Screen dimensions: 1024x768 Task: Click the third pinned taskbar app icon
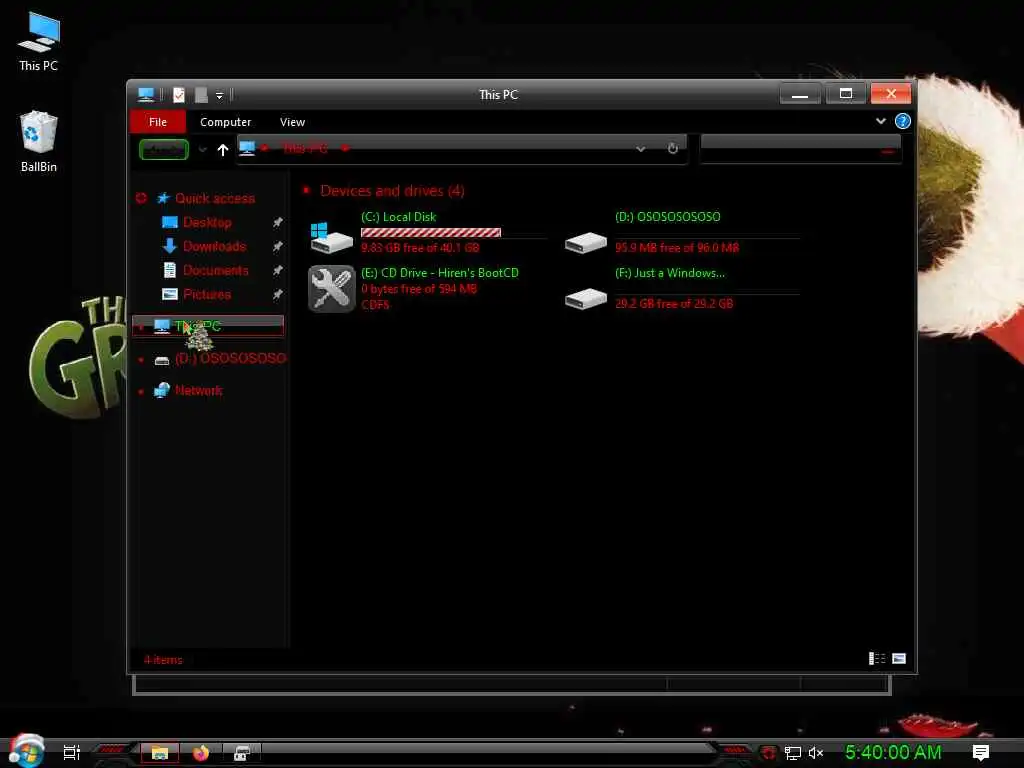[x=242, y=753]
